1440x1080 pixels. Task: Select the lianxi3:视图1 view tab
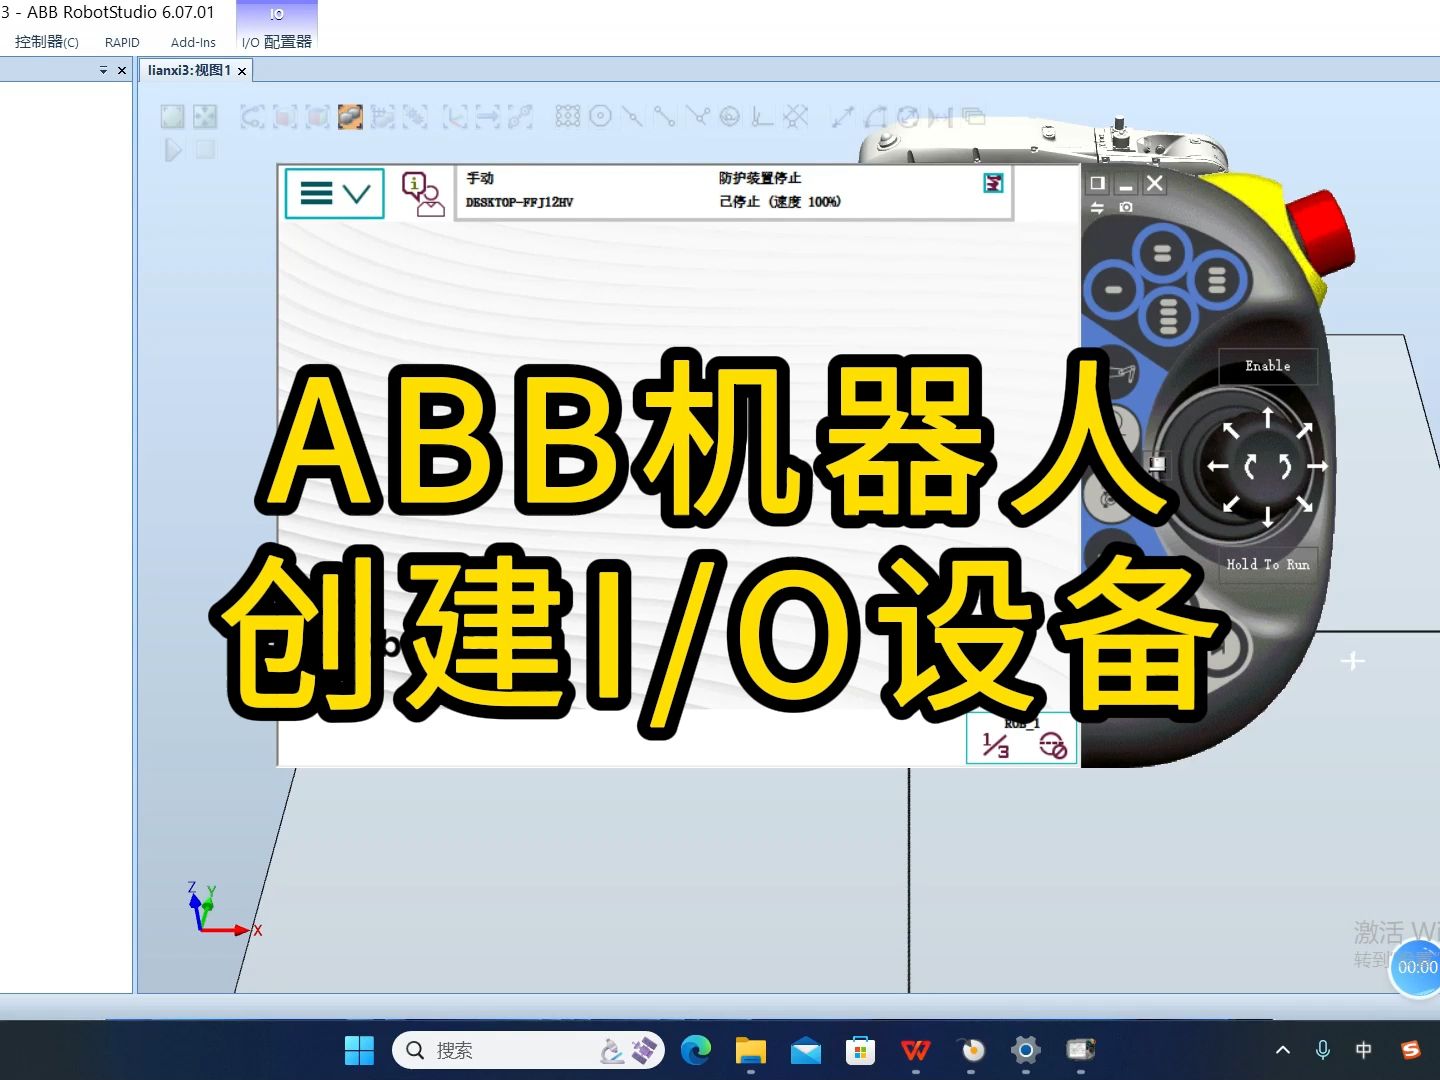[x=189, y=70]
